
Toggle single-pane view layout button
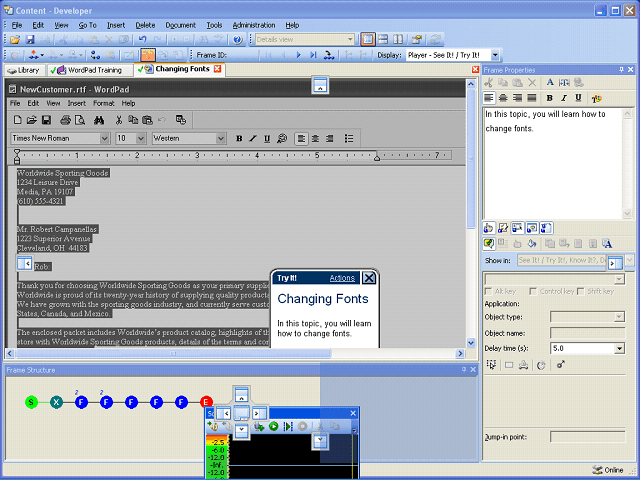click(368, 40)
